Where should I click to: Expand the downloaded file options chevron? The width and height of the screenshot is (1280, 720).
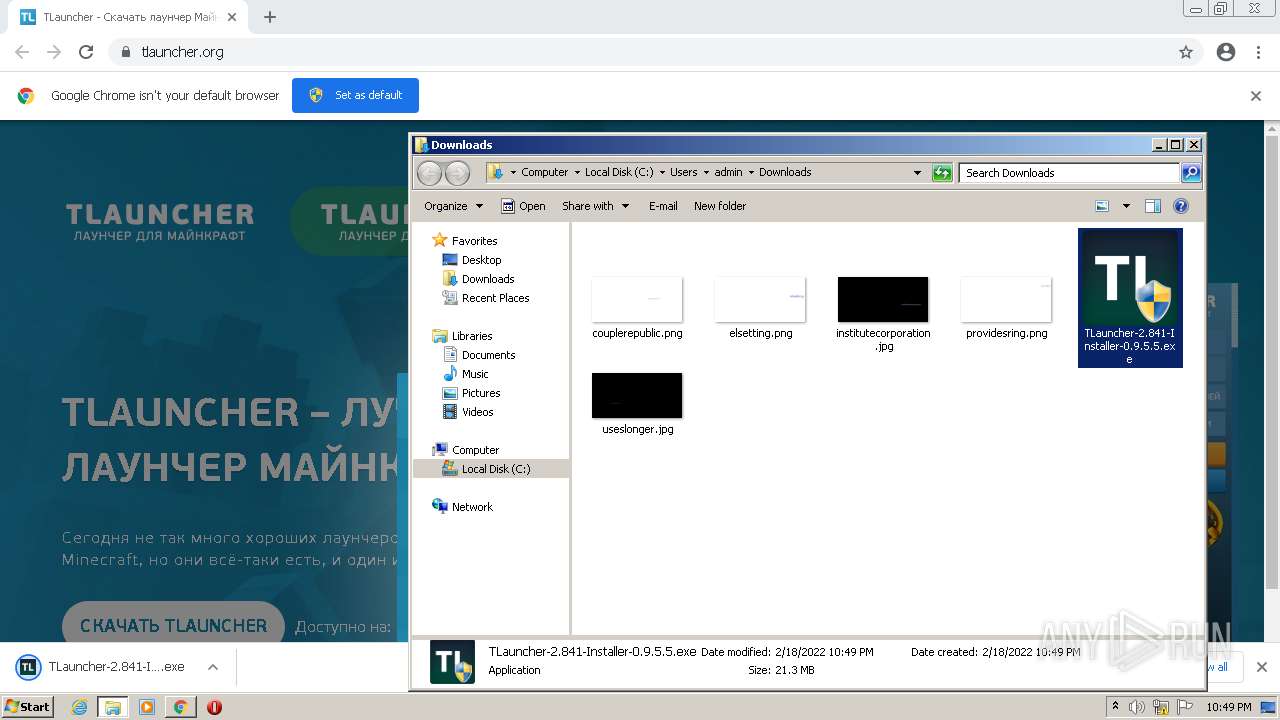point(213,667)
